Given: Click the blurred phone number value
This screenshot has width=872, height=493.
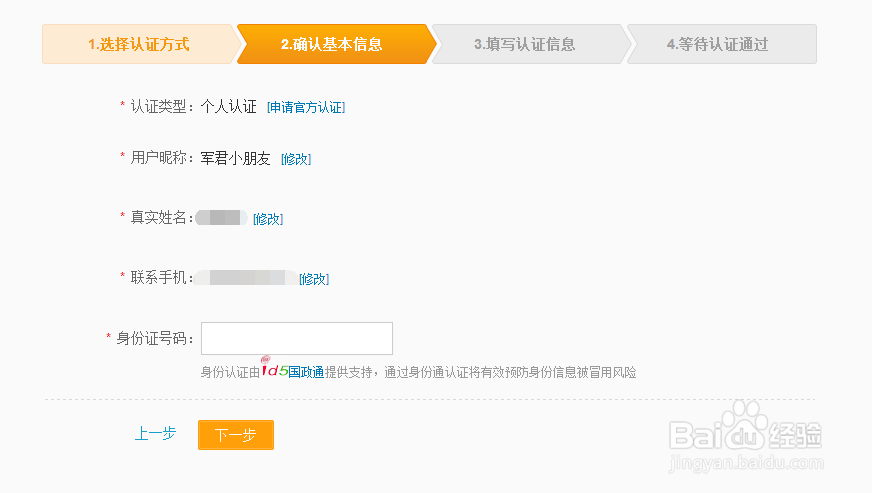Looking at the screenshot, I should pyautogui.click(x=246, y=278).
